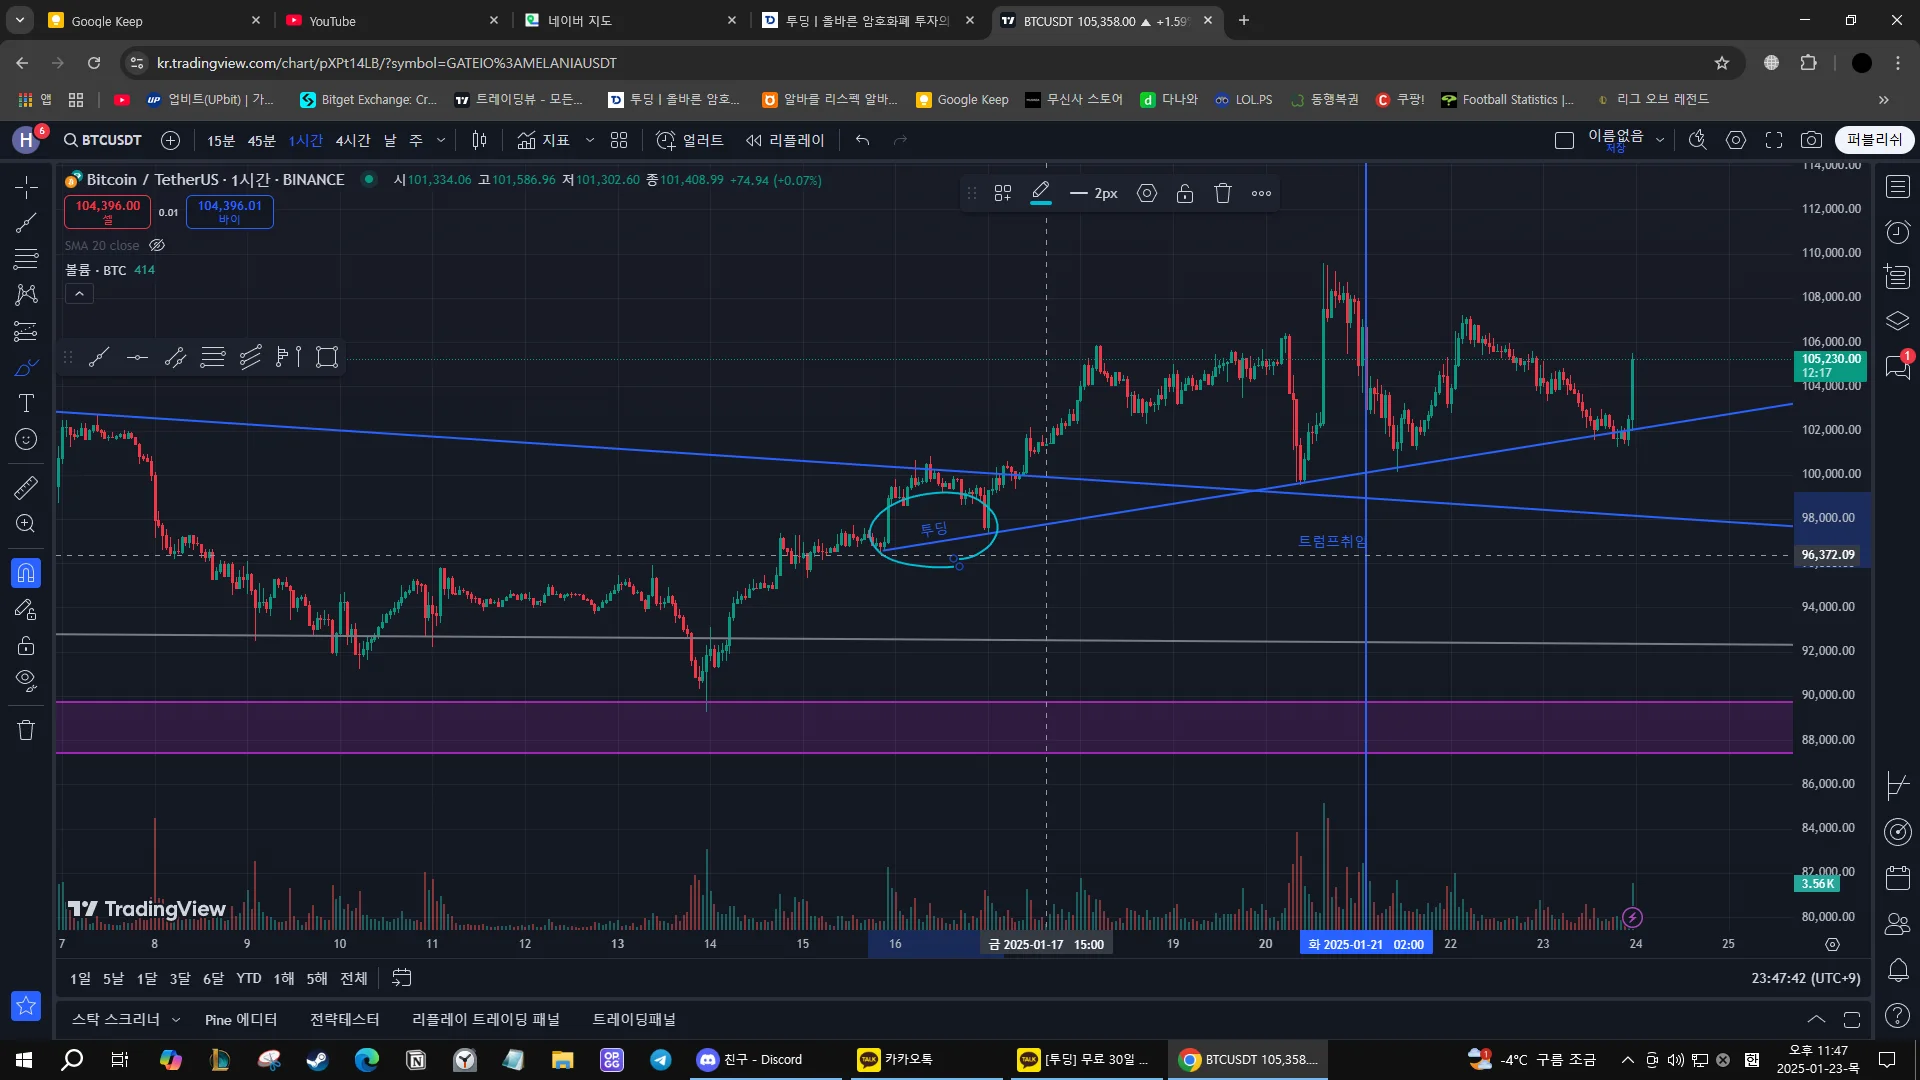Open alerts panel via alarm-clock icon

click(1897, 232)
